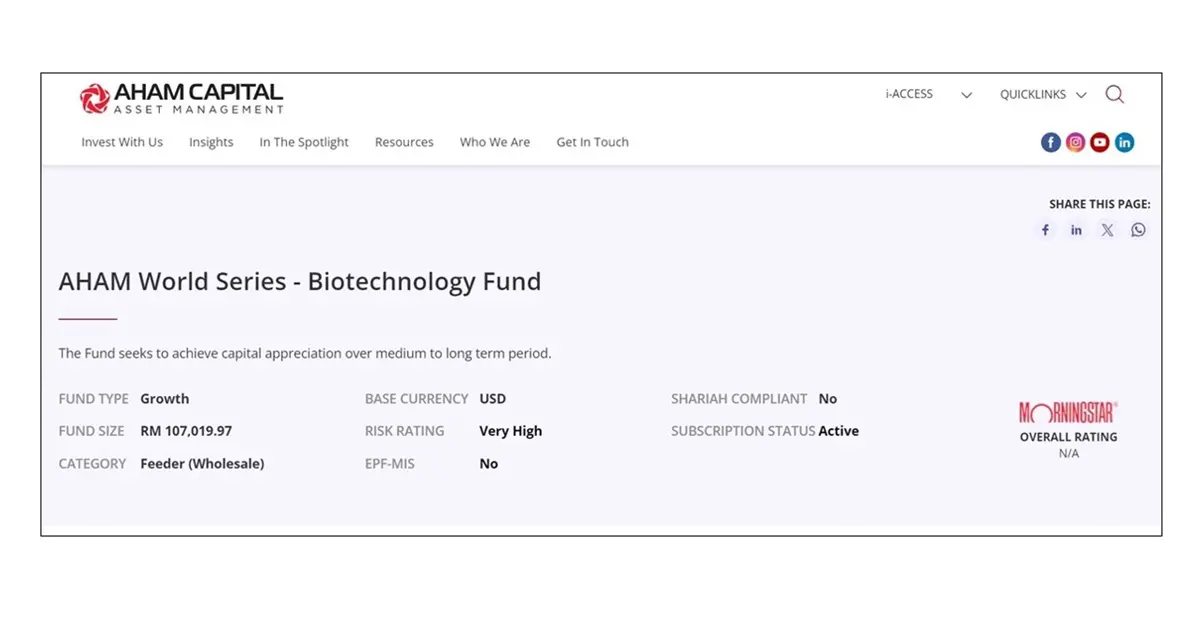Share this page on Facebook
Screen dimensions: 1200x624
[x=1045, y=230]
